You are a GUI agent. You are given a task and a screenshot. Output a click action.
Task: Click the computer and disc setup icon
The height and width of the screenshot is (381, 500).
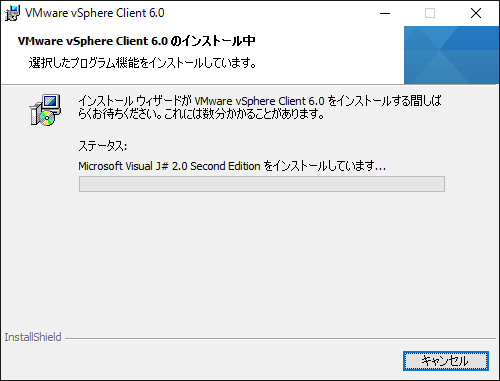(x=45, y=110)
